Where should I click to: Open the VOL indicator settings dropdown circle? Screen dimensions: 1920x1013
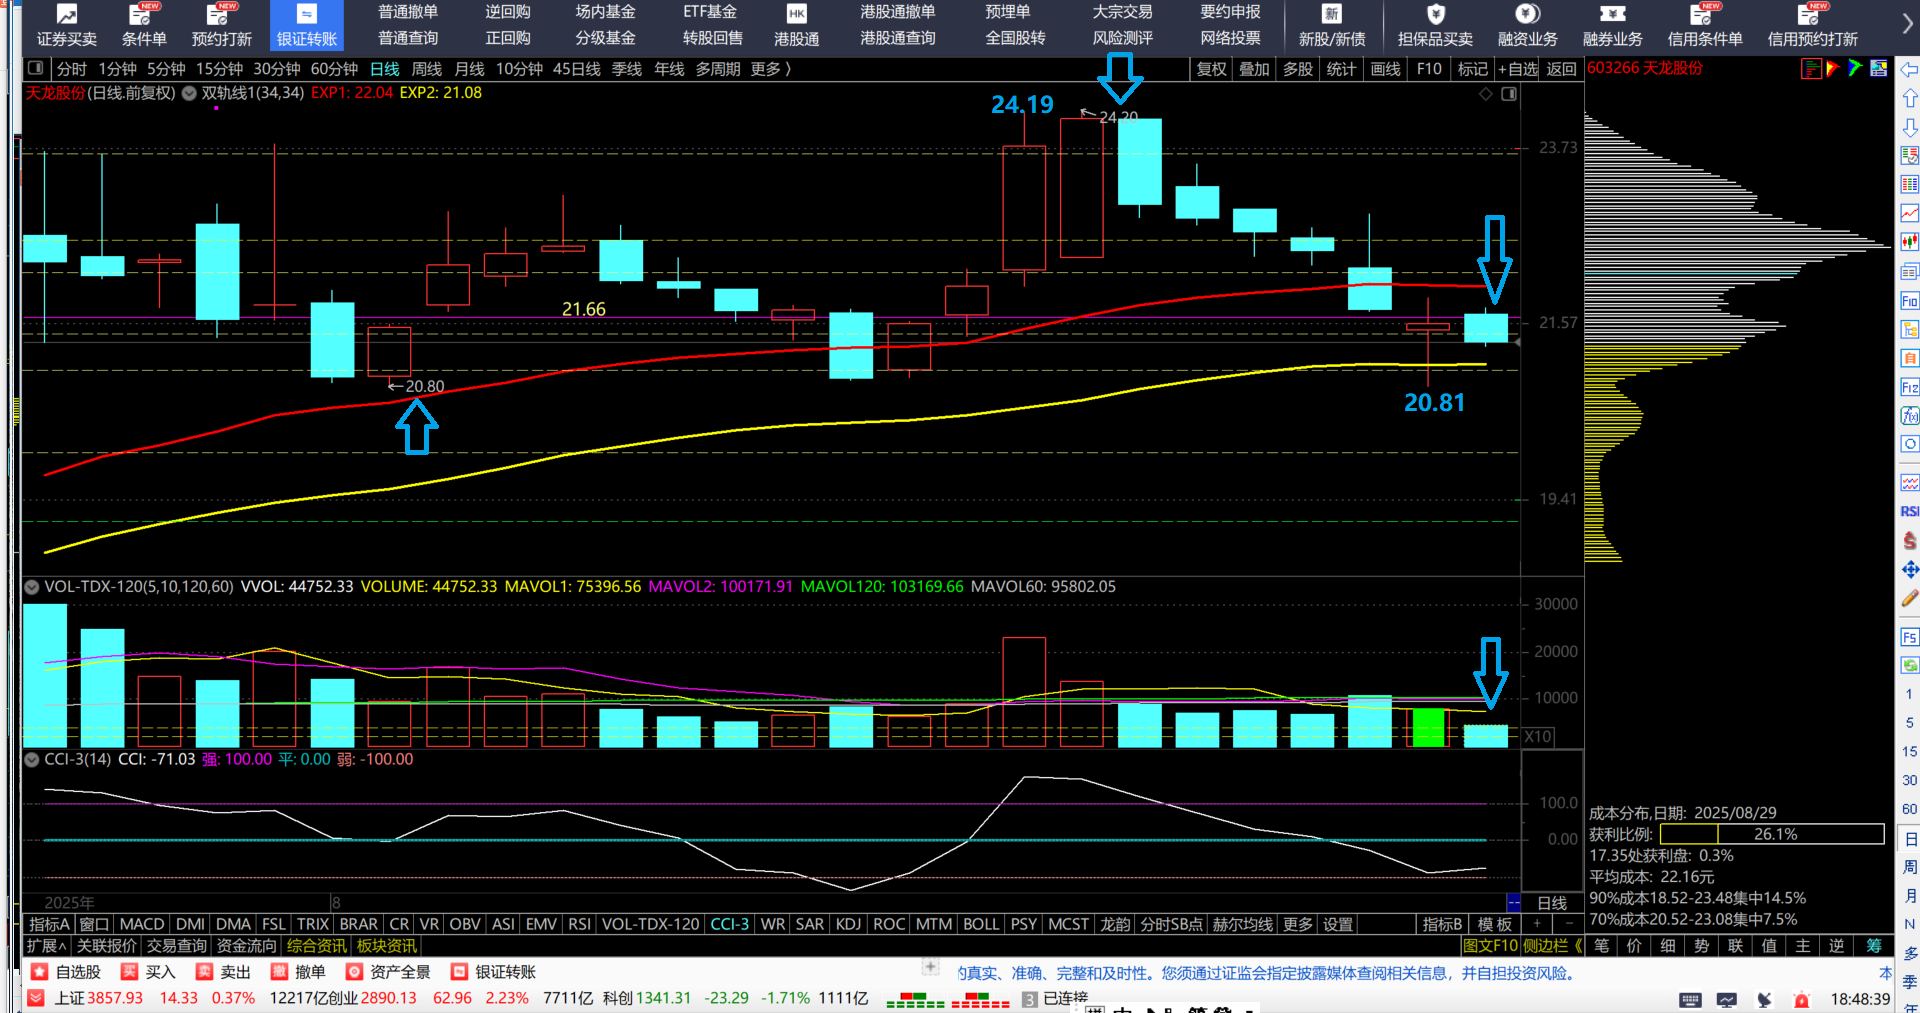[x=32, y=587]
